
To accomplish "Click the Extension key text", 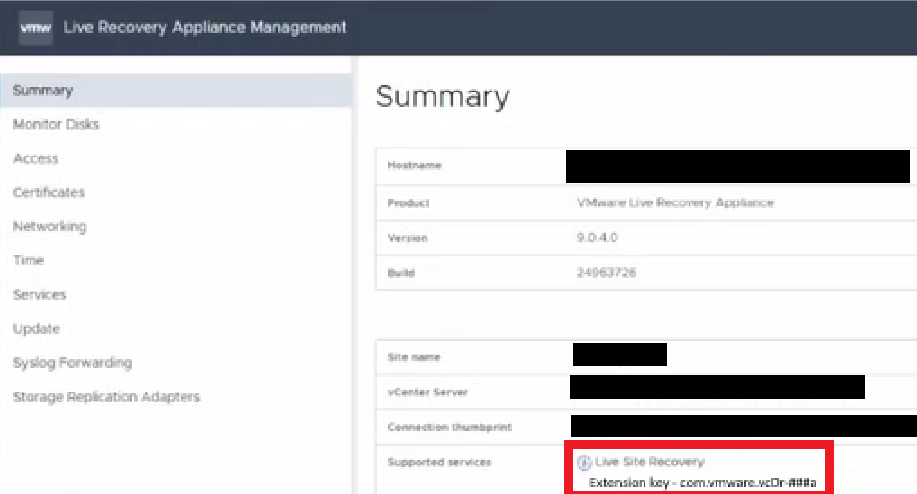I will [702, 483].
